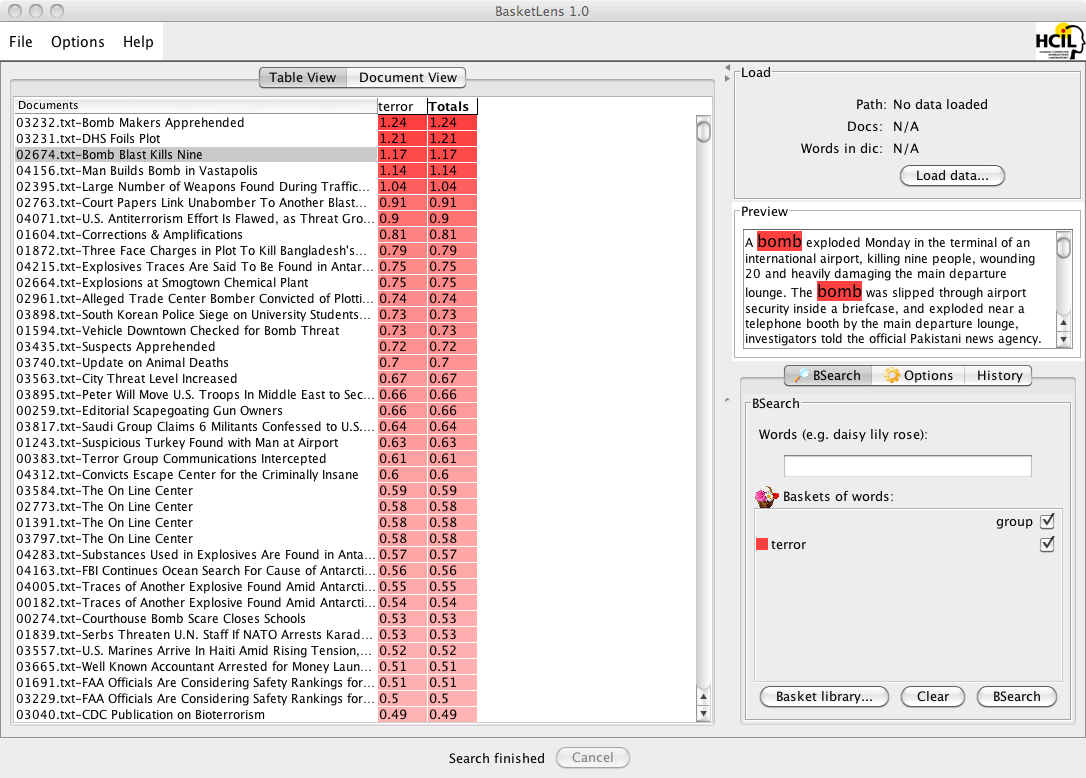Expand the left panel using the split-pane right arrow
This screenshot has height=778, width=1086.
[x=727, y=78]
